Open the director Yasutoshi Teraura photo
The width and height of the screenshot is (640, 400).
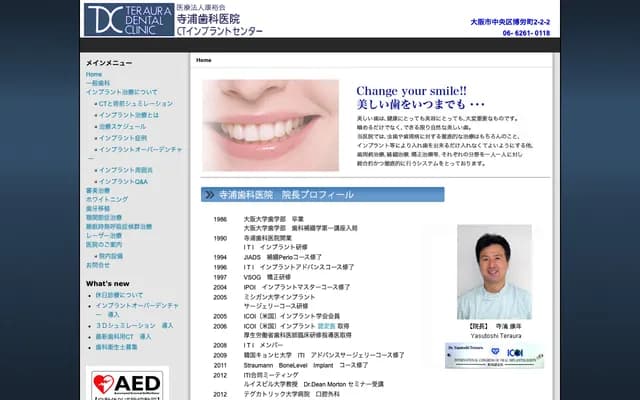coord(494,271)
